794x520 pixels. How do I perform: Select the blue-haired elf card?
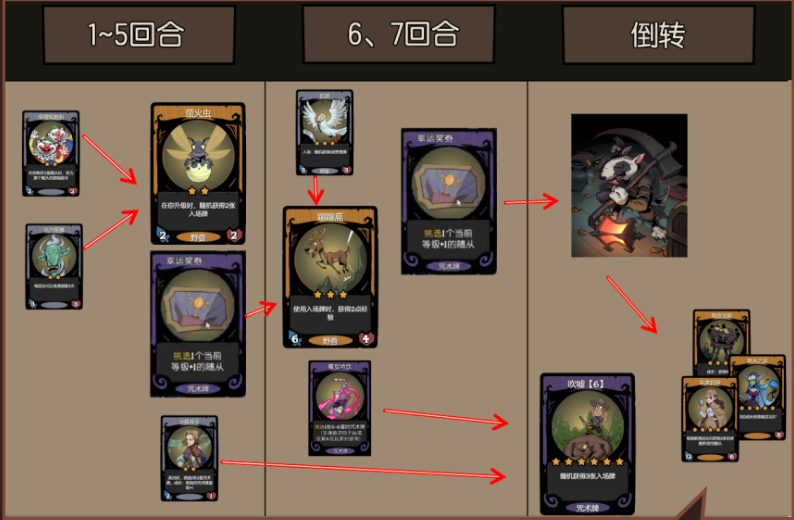[x=758, y=397]
